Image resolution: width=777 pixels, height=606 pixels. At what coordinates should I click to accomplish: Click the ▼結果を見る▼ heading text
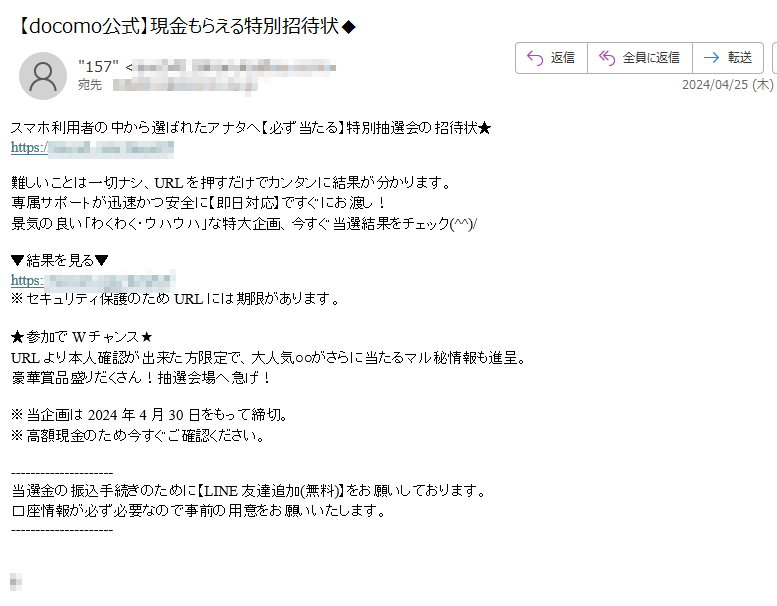click(x=59, y=260)
